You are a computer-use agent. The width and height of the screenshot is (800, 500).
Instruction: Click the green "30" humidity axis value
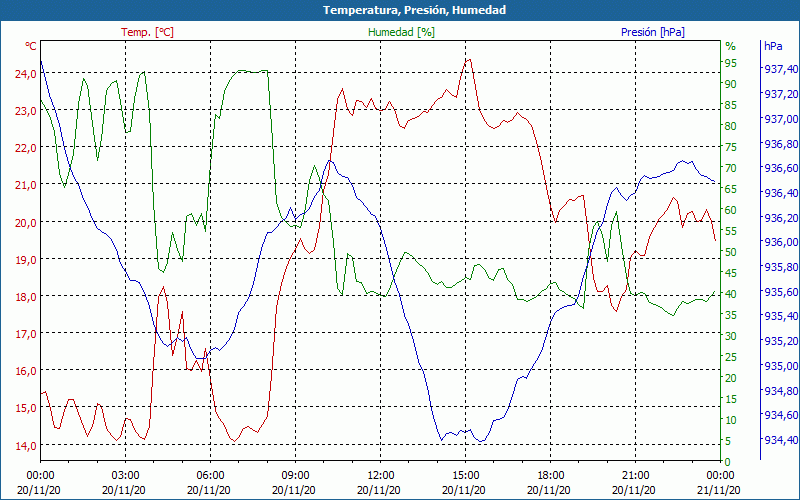click(x=731, y=336)
